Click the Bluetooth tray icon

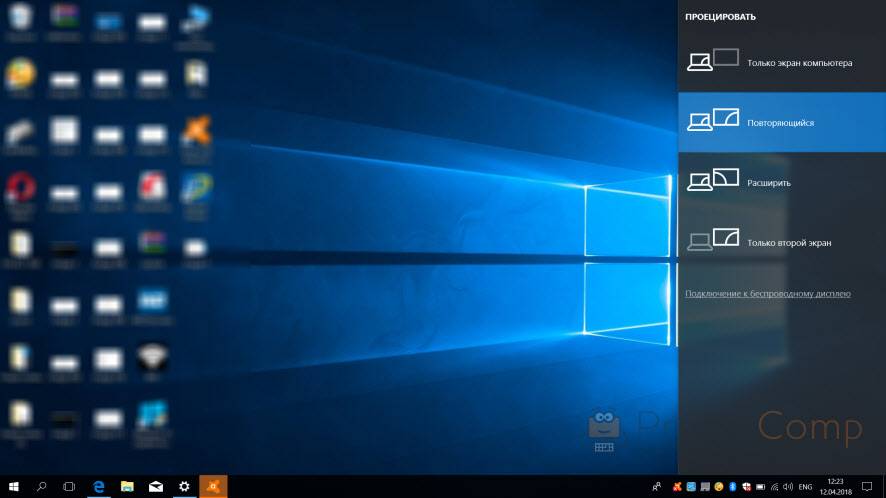[732, 486]
